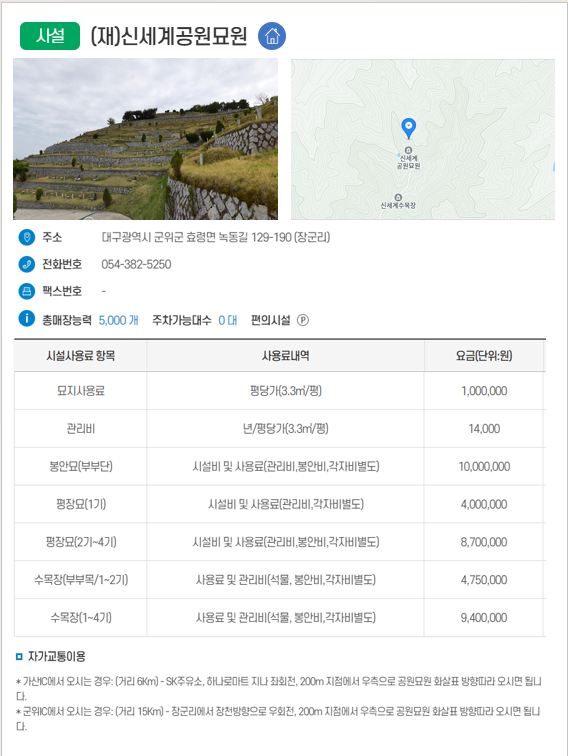The width and height of the screenshot is (568, 756).
Task: Click the 9,400,000 fee cell
Action: [484, 618]
